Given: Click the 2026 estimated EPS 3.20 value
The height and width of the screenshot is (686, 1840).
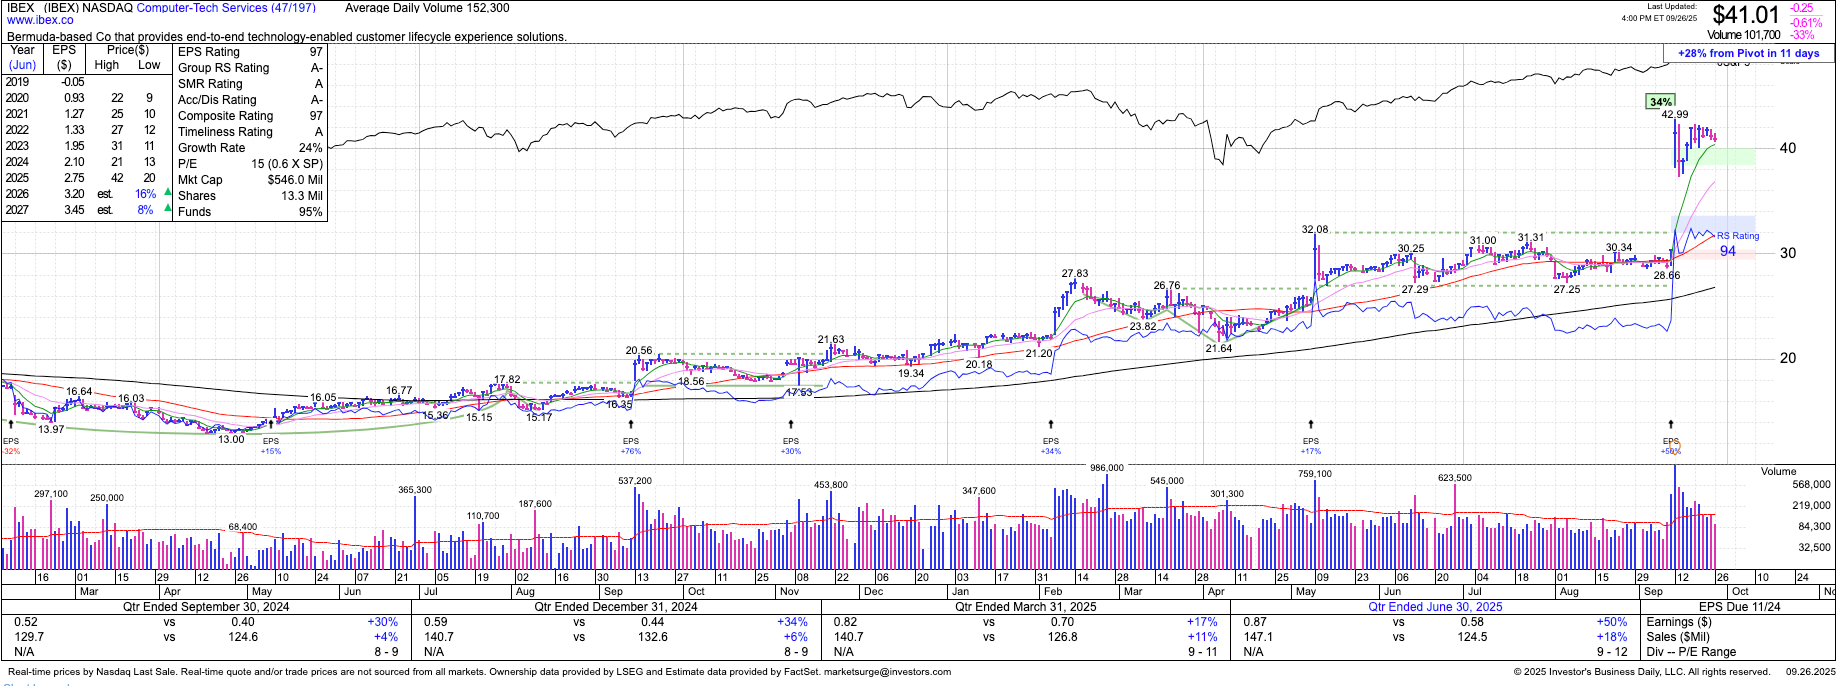Looking at the screenshot, I should click(x=74, y=194).
